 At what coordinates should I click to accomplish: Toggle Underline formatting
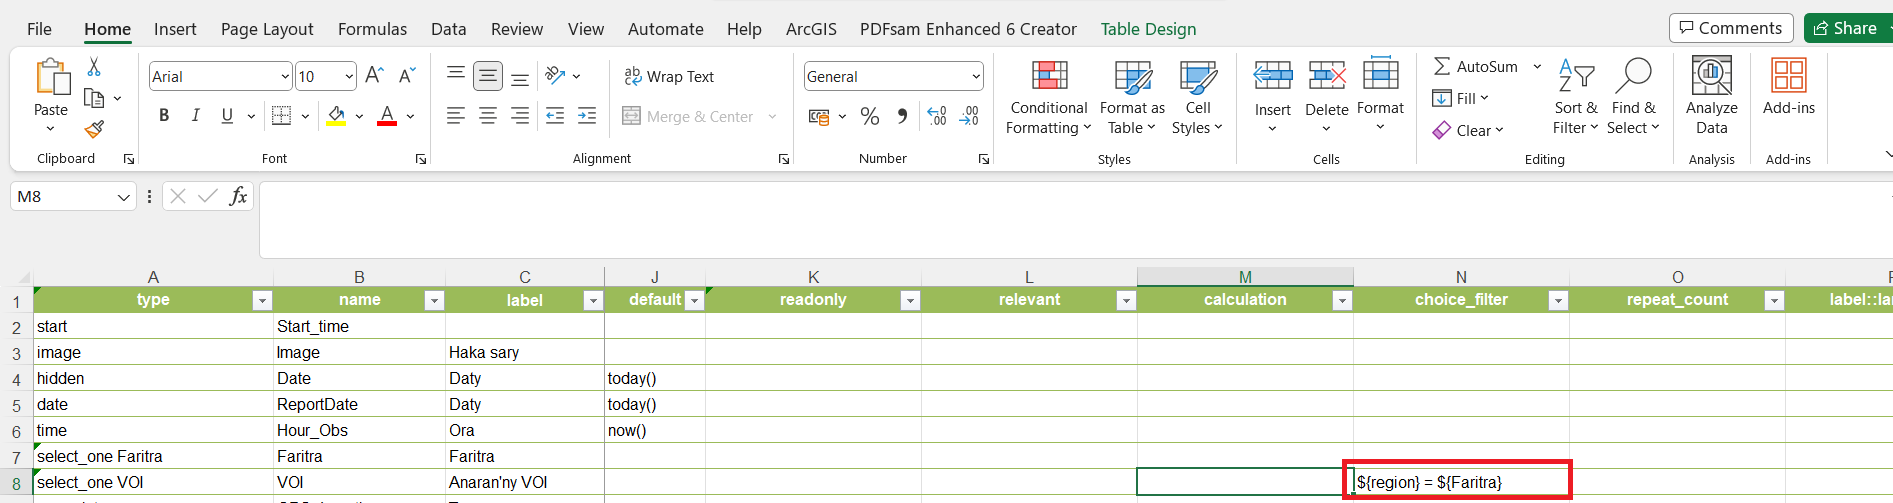pos(227,116)
